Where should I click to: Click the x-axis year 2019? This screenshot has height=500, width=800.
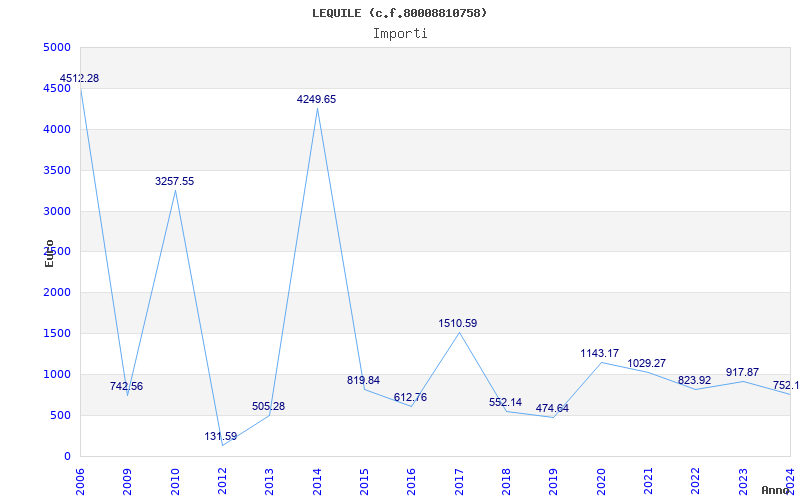553,482
